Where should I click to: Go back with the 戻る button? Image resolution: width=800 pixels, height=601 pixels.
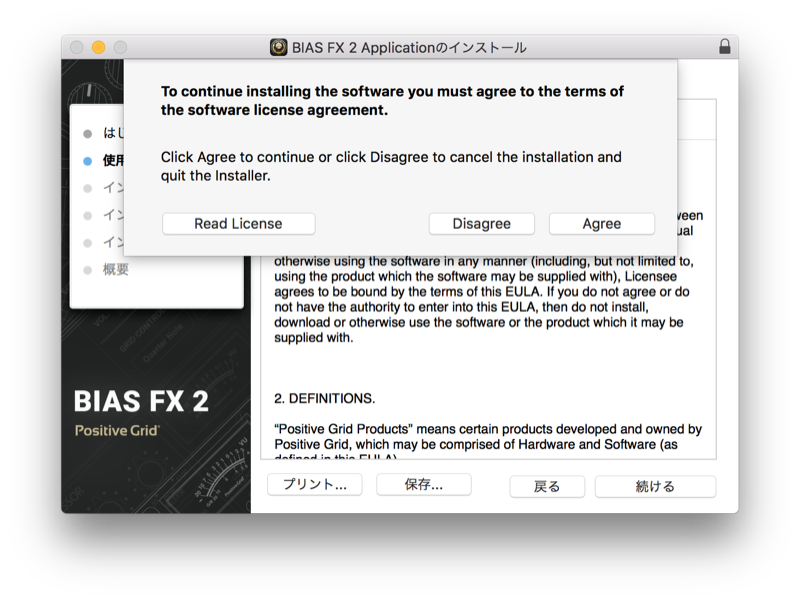tap(547, 487)
